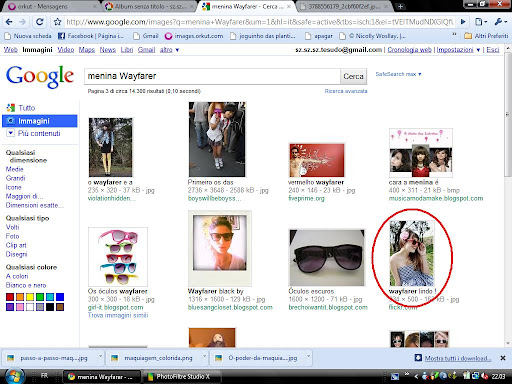Go forward with the browser forward arrow
This screenshot has width=512, height=384.
tap(22, 22)
